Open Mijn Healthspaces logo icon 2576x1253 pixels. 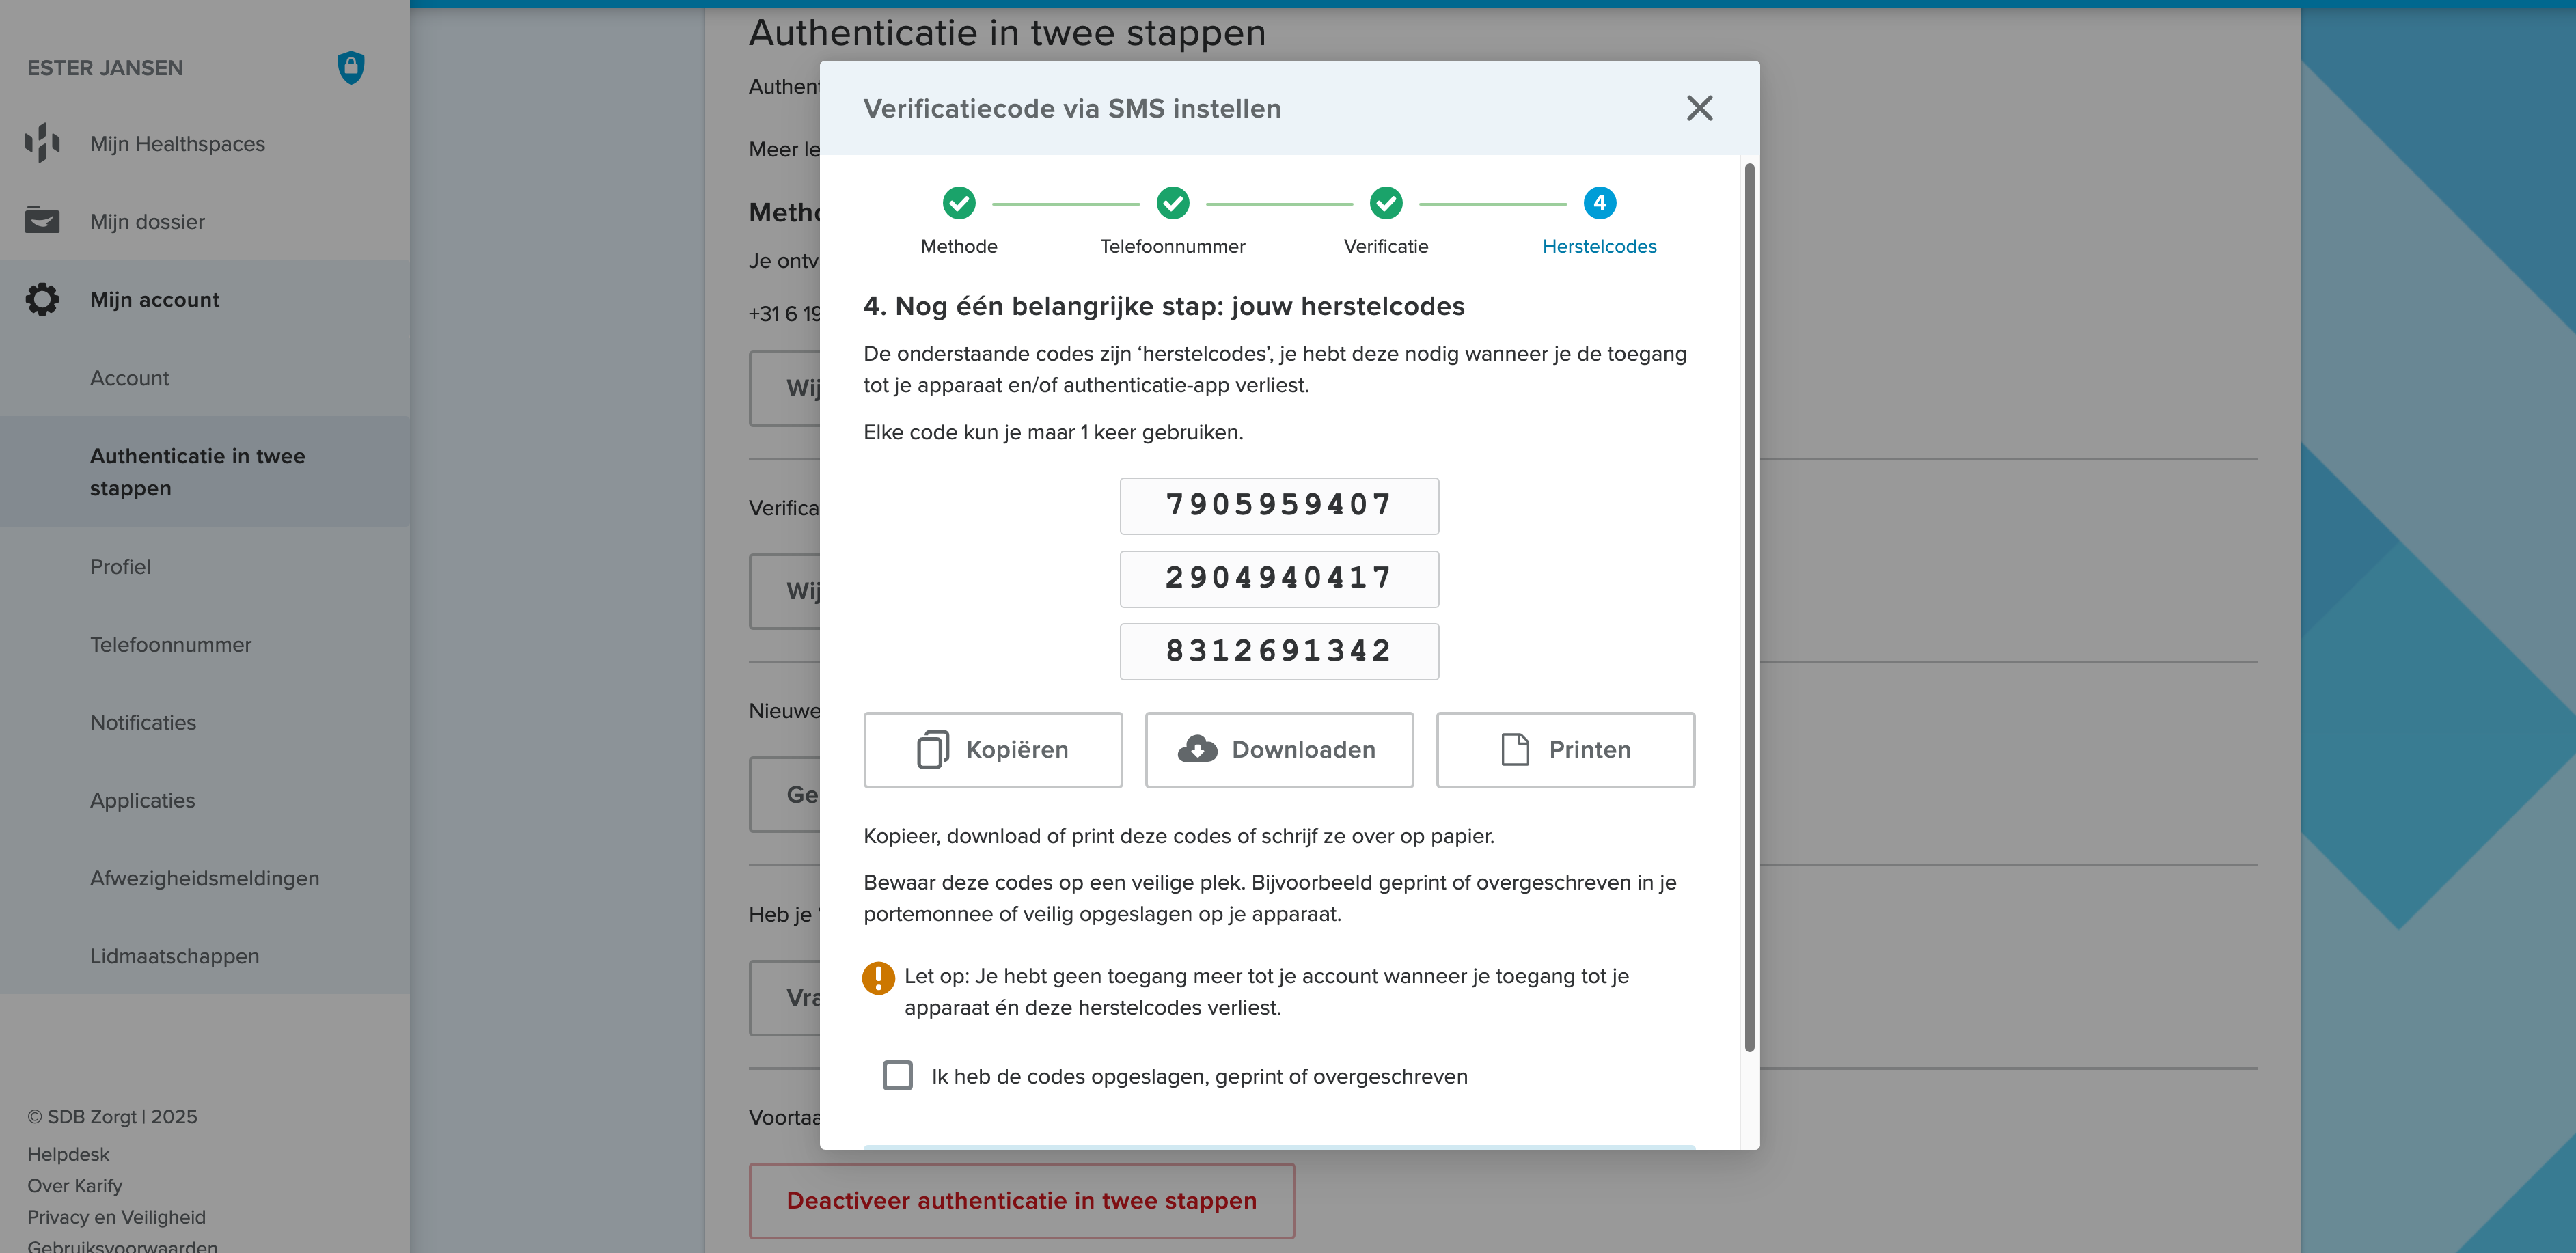42,143
